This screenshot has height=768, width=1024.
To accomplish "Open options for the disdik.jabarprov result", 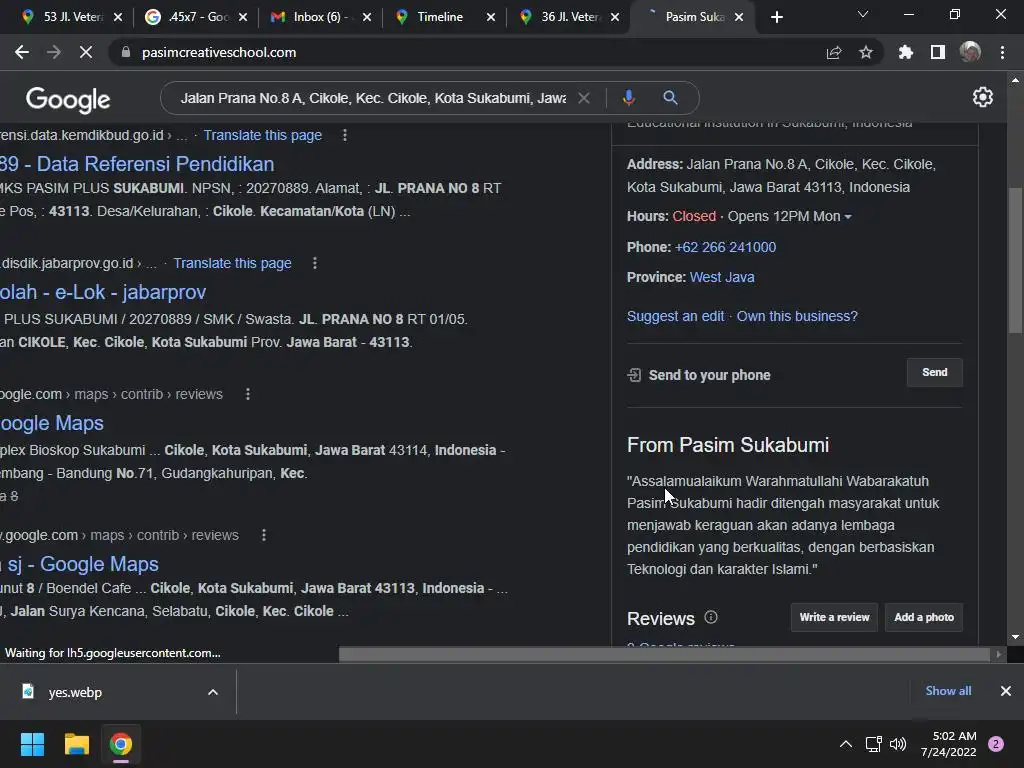I will (315, 263).
